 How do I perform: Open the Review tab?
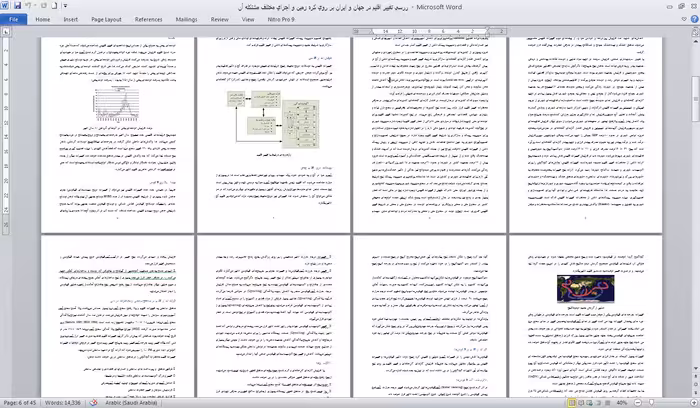220,19
